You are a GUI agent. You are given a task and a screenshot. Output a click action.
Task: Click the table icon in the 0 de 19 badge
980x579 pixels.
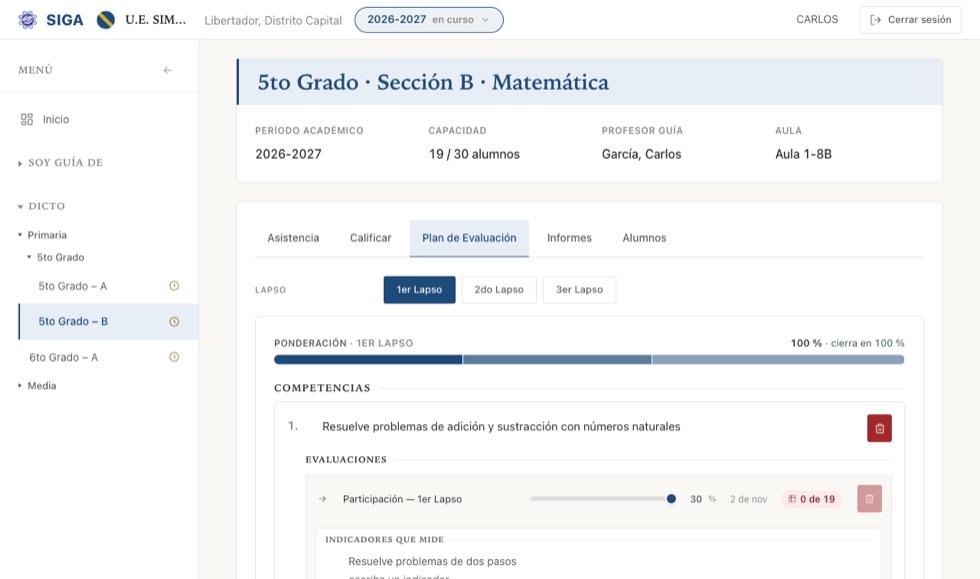click(x=792, y=499)
